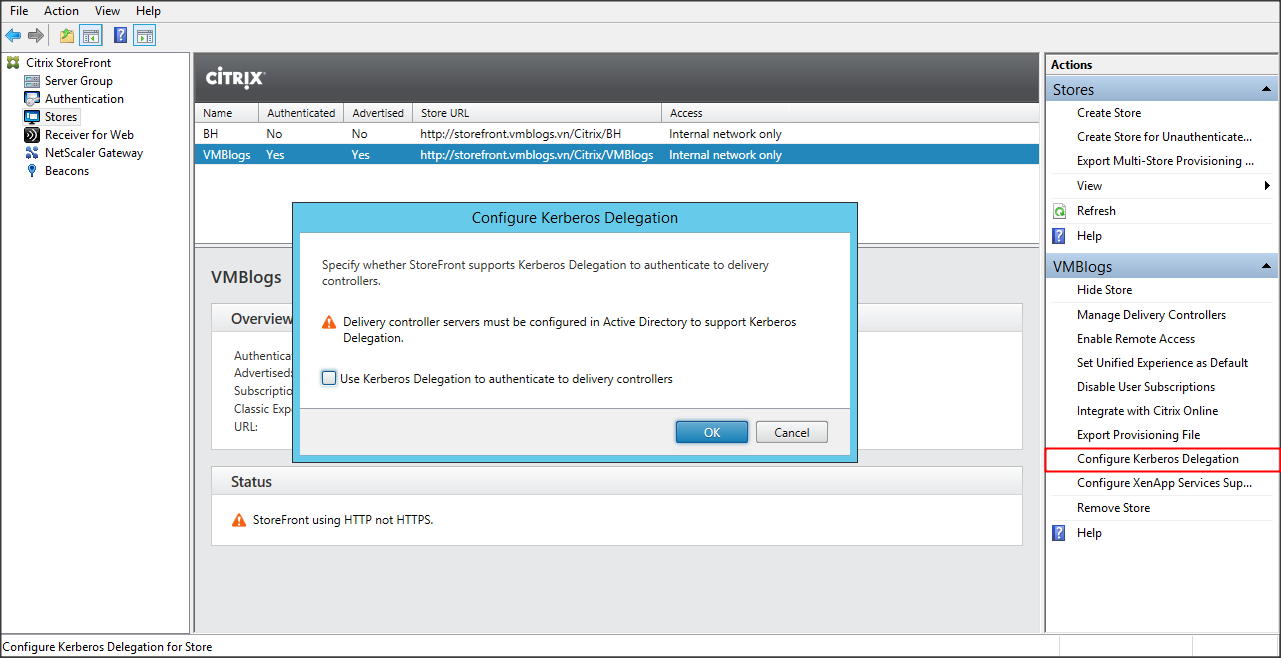Screen dimensions: 1281x658
Task: Toggle the Show/Hide Action Pane toolbar icon
Action: [145, 36]
